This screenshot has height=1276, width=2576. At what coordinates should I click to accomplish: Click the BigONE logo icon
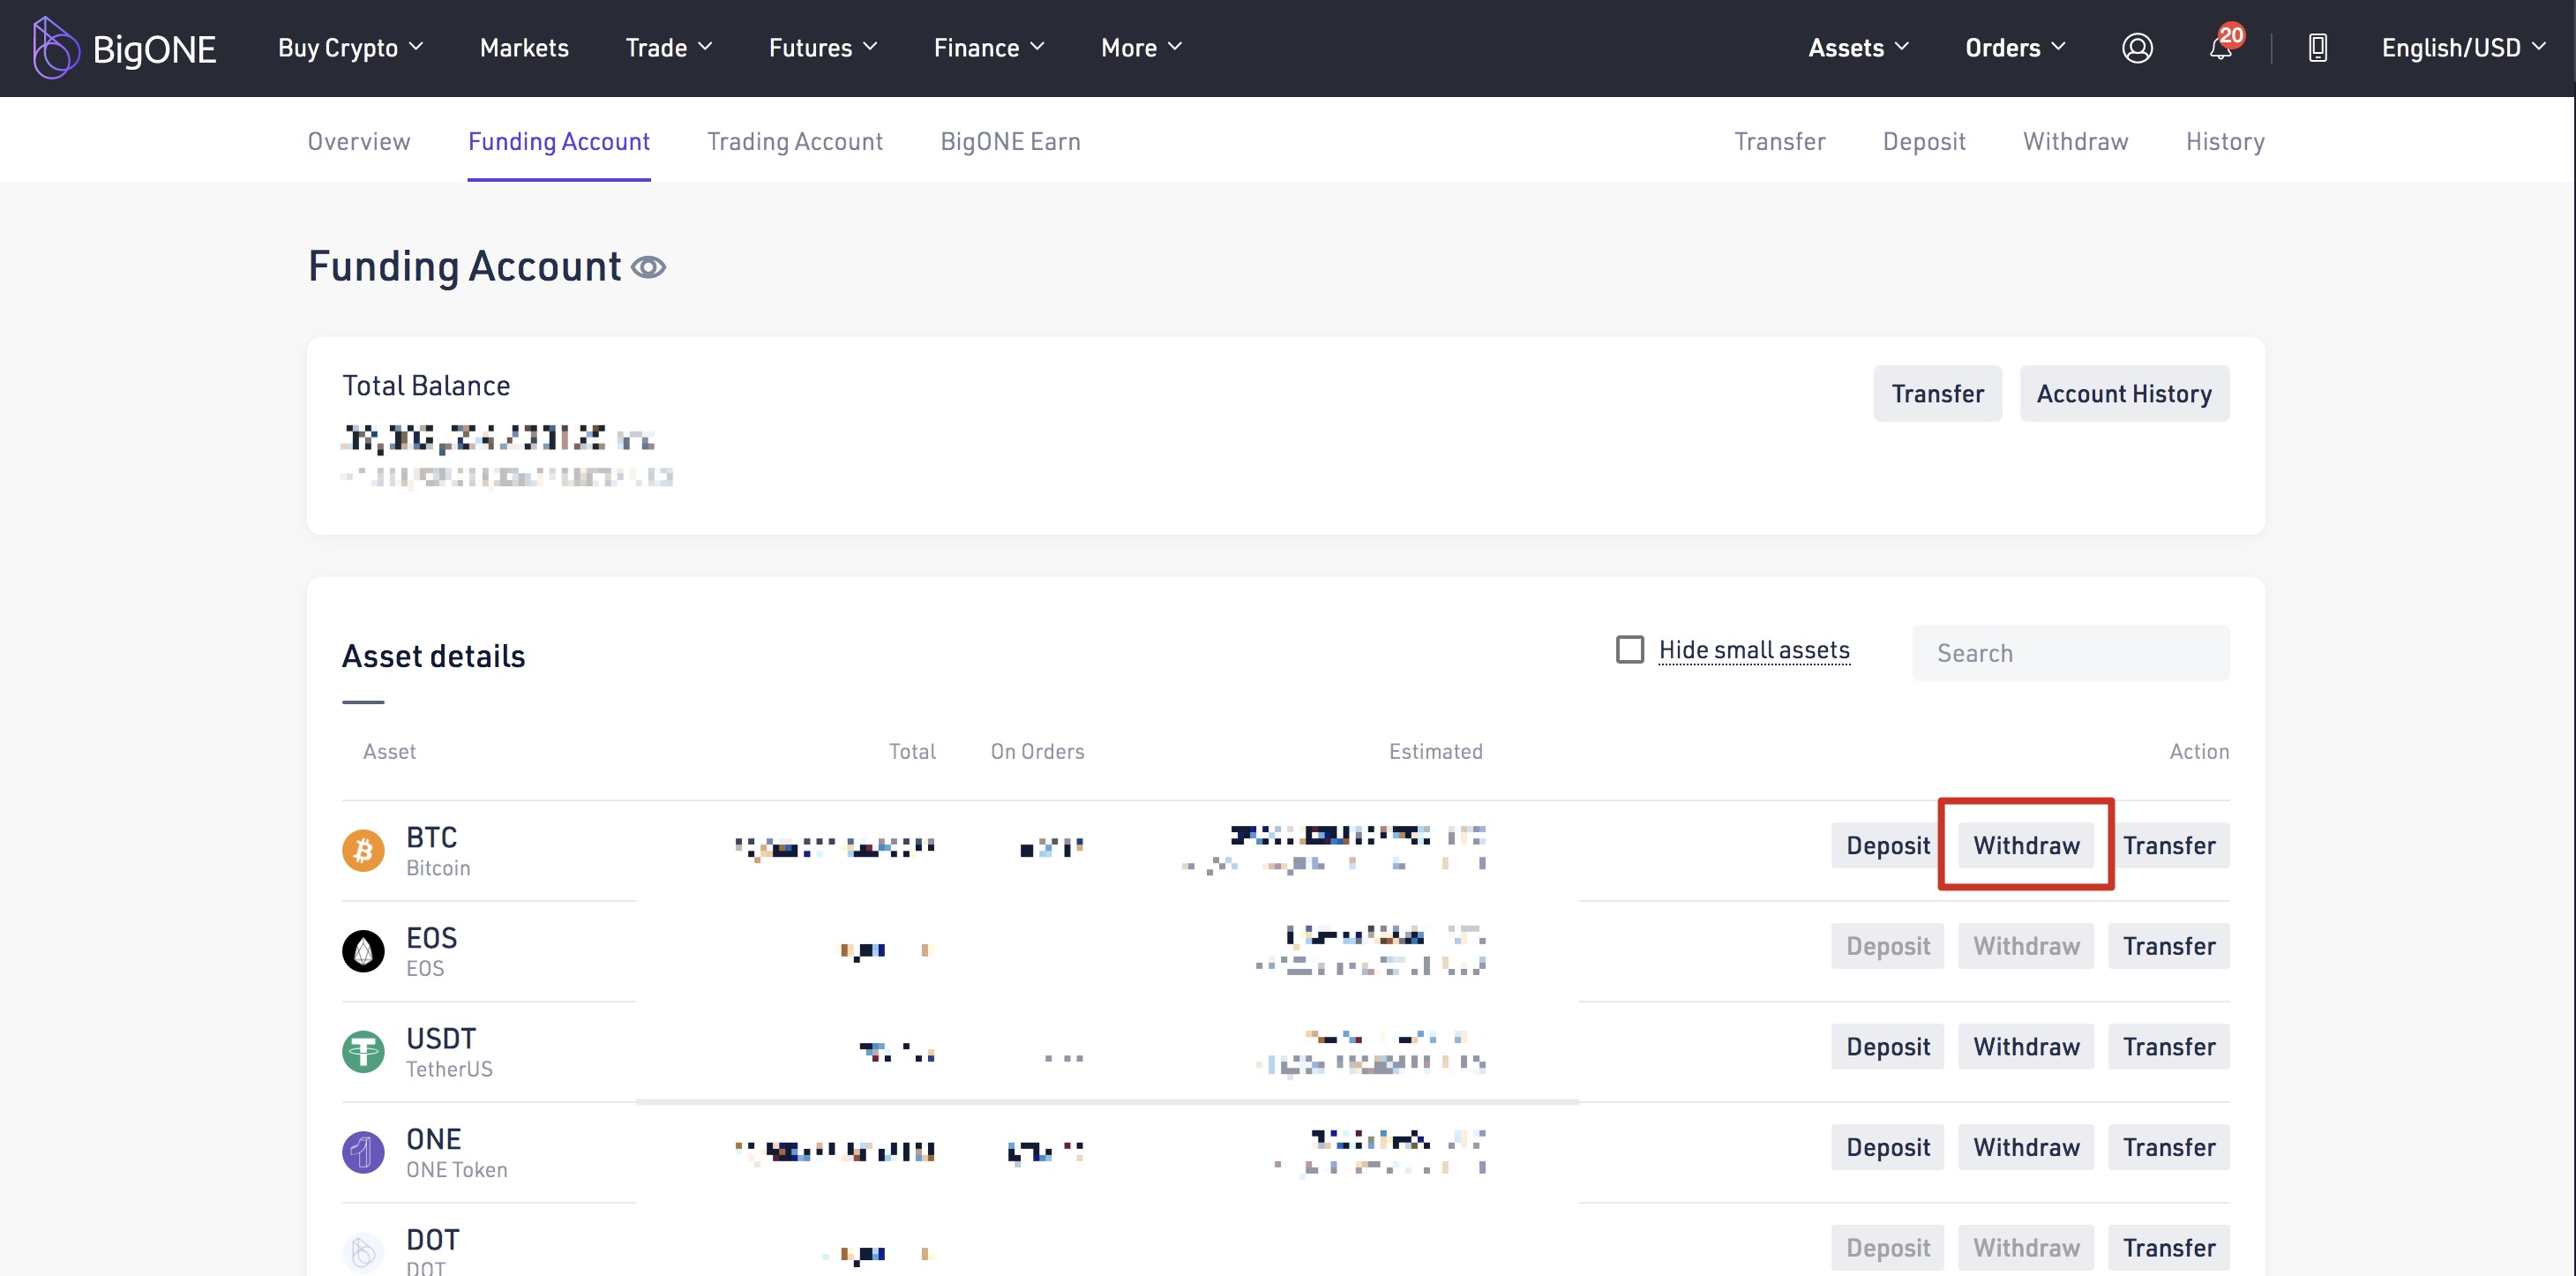coord(54,47)
